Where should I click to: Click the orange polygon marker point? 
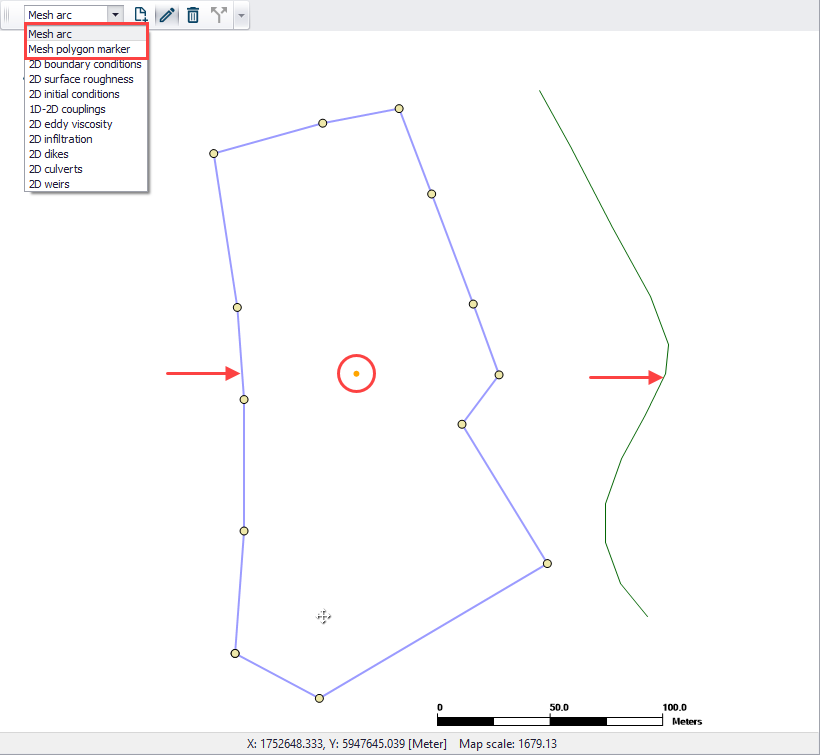point(356,373)
